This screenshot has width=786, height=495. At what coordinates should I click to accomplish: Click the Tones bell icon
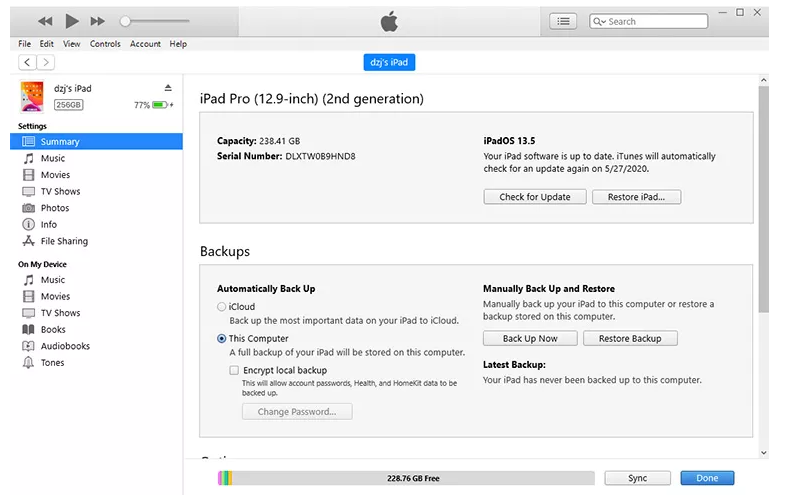pos(29,363)
